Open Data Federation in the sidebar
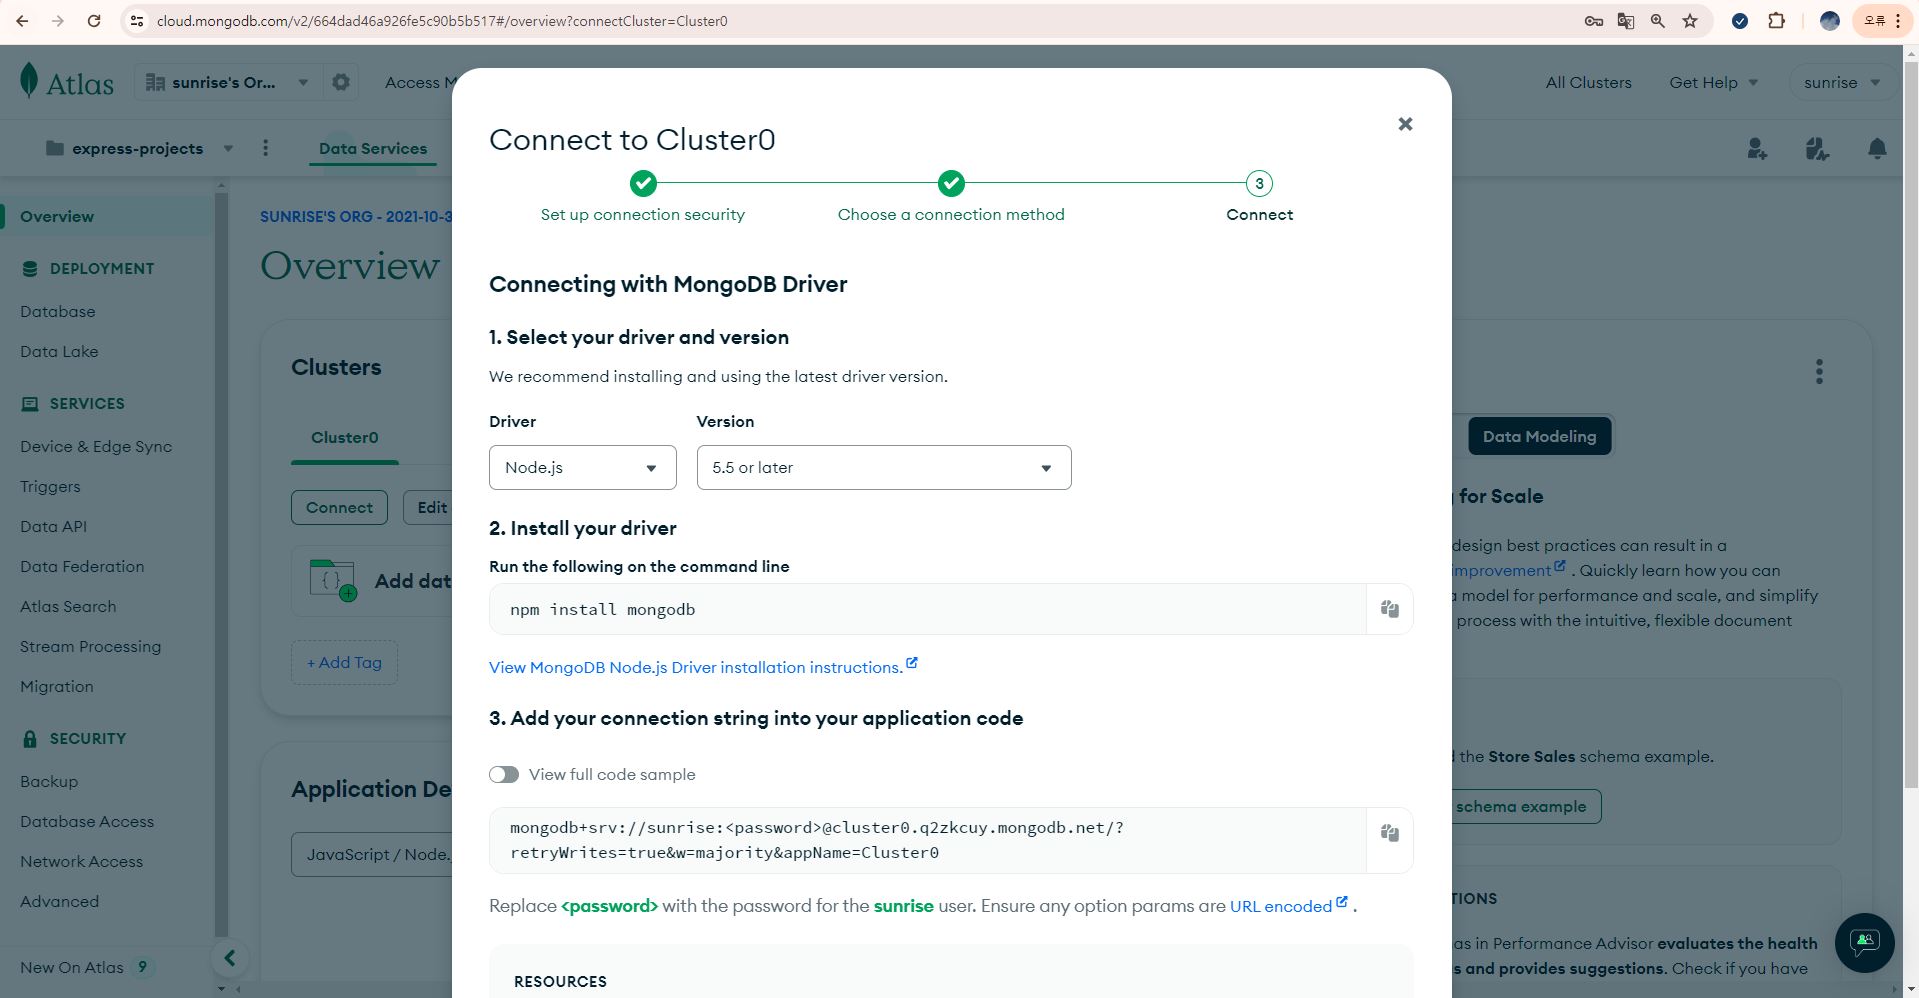The height and width of the screenshot is (998, 1919). pyautogui.click(x=82, y=566)
